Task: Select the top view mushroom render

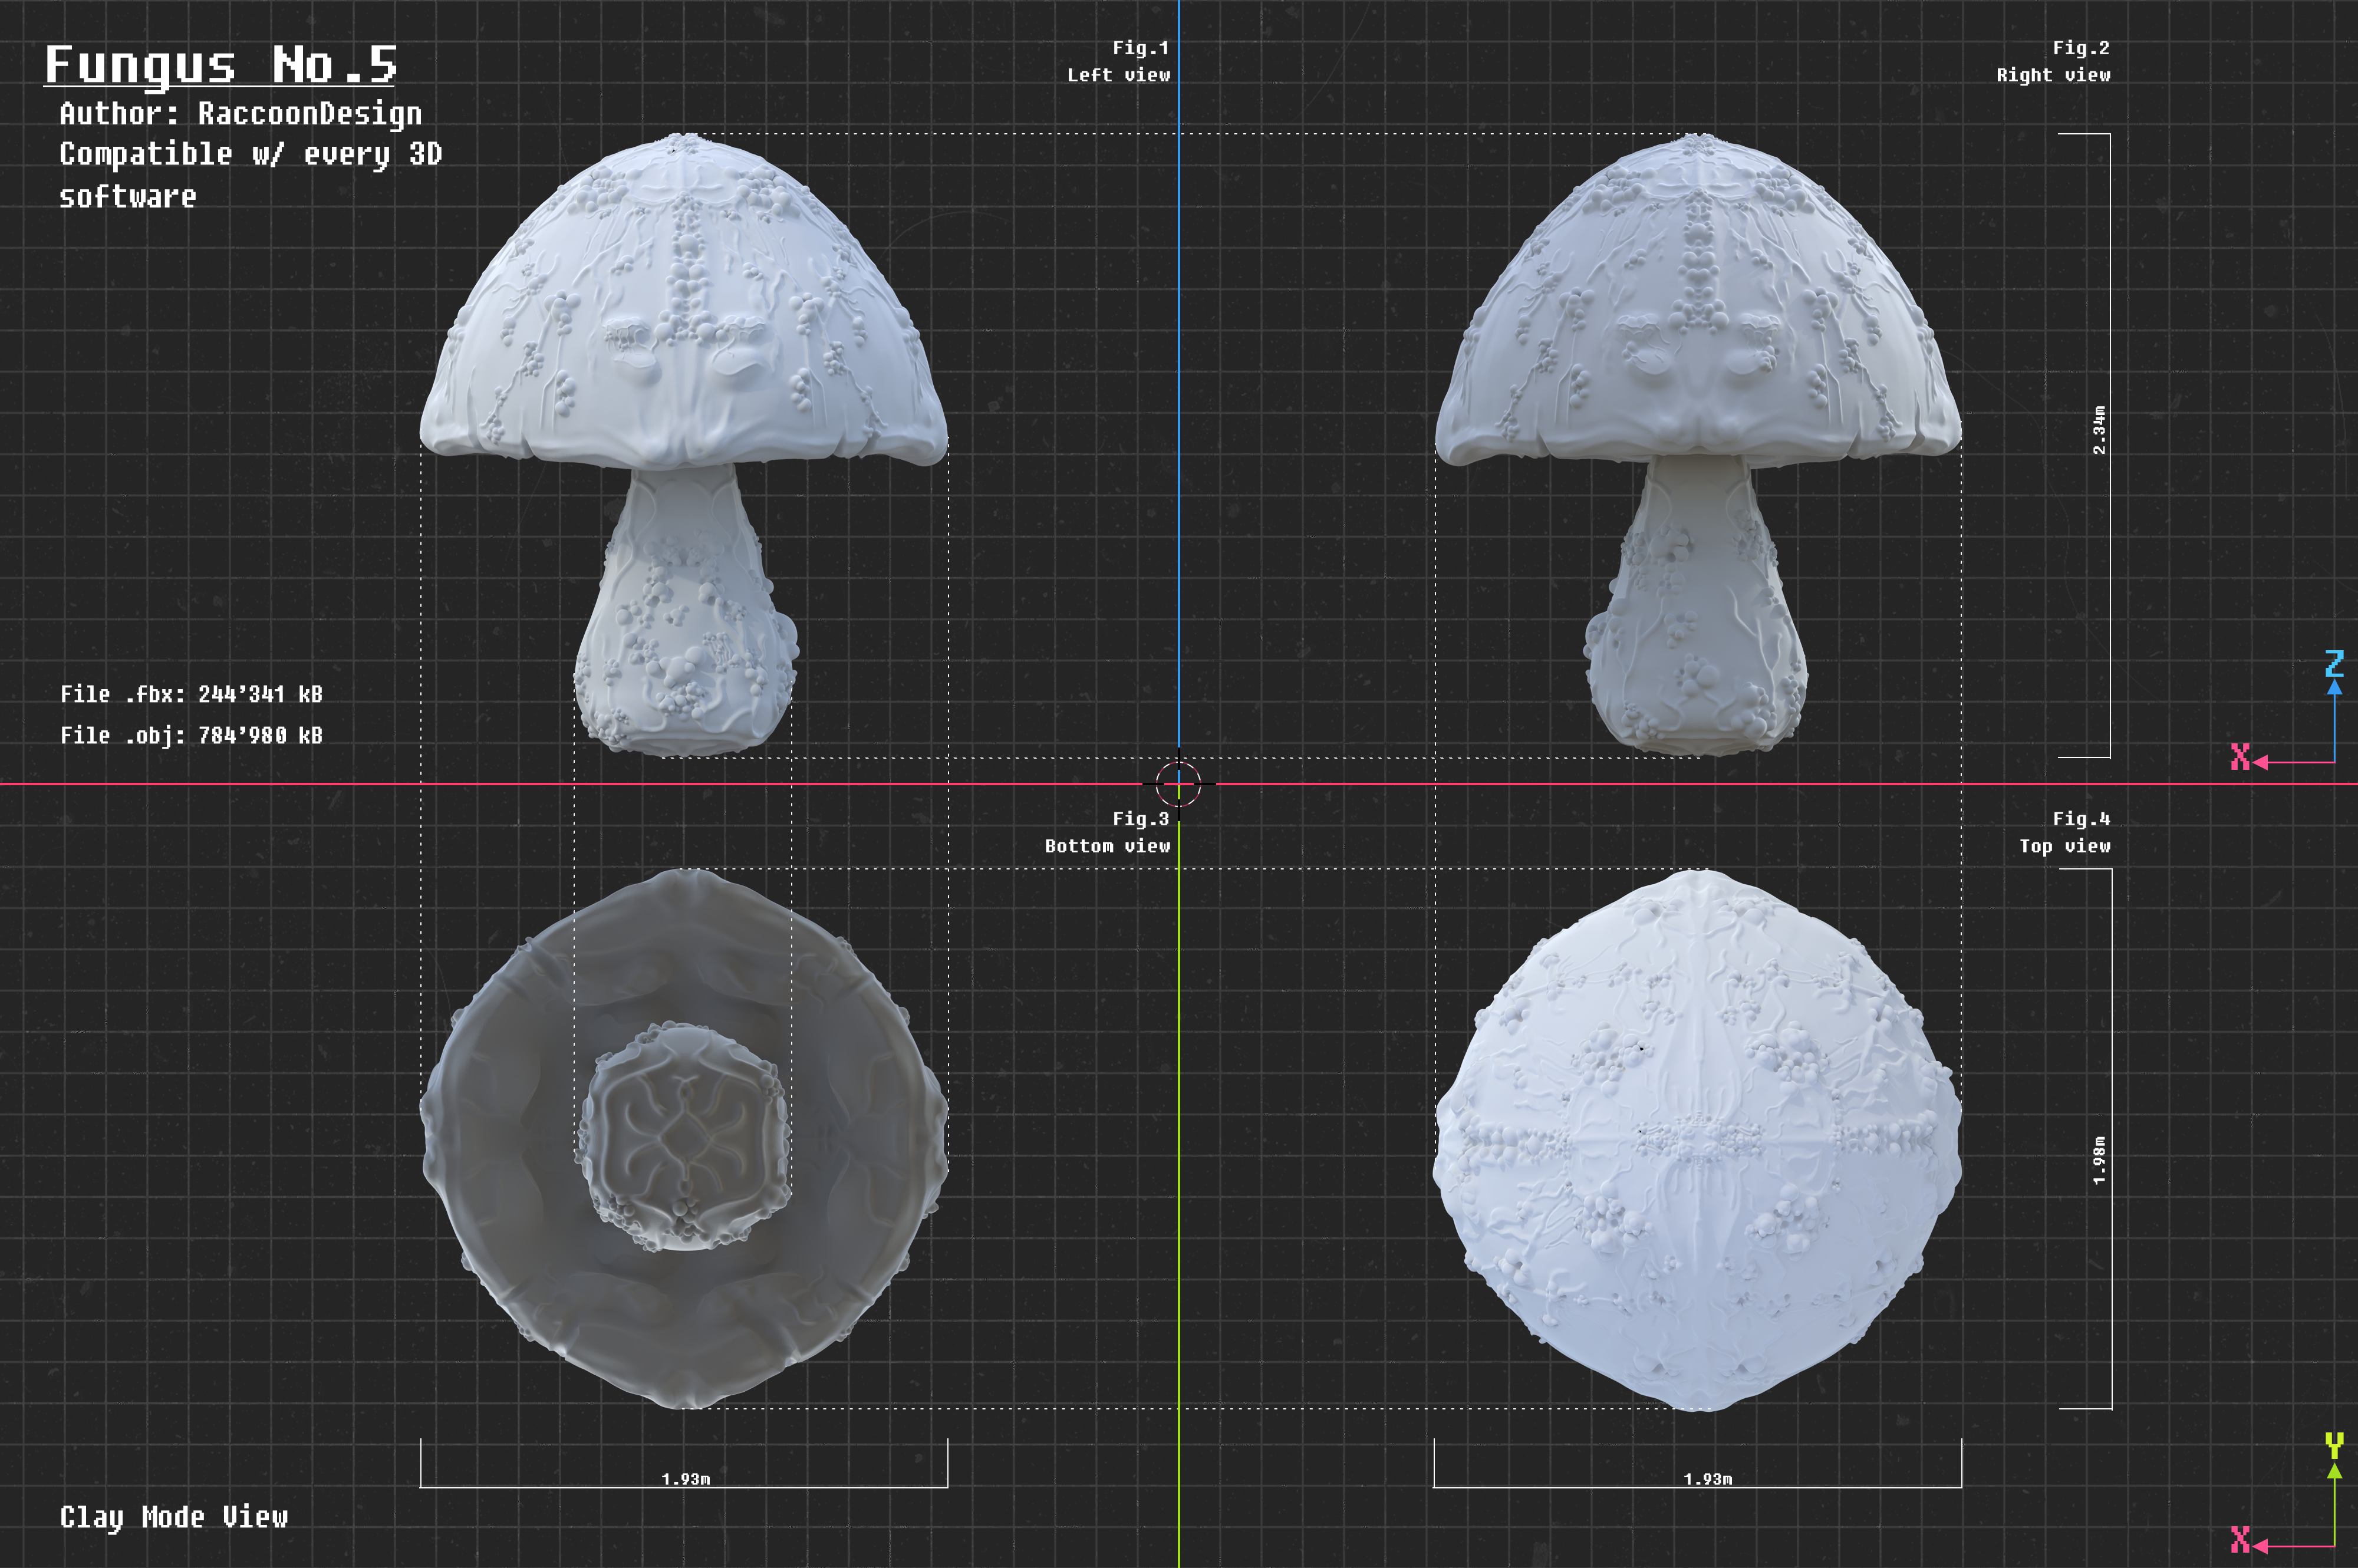Action: 1698,1140
